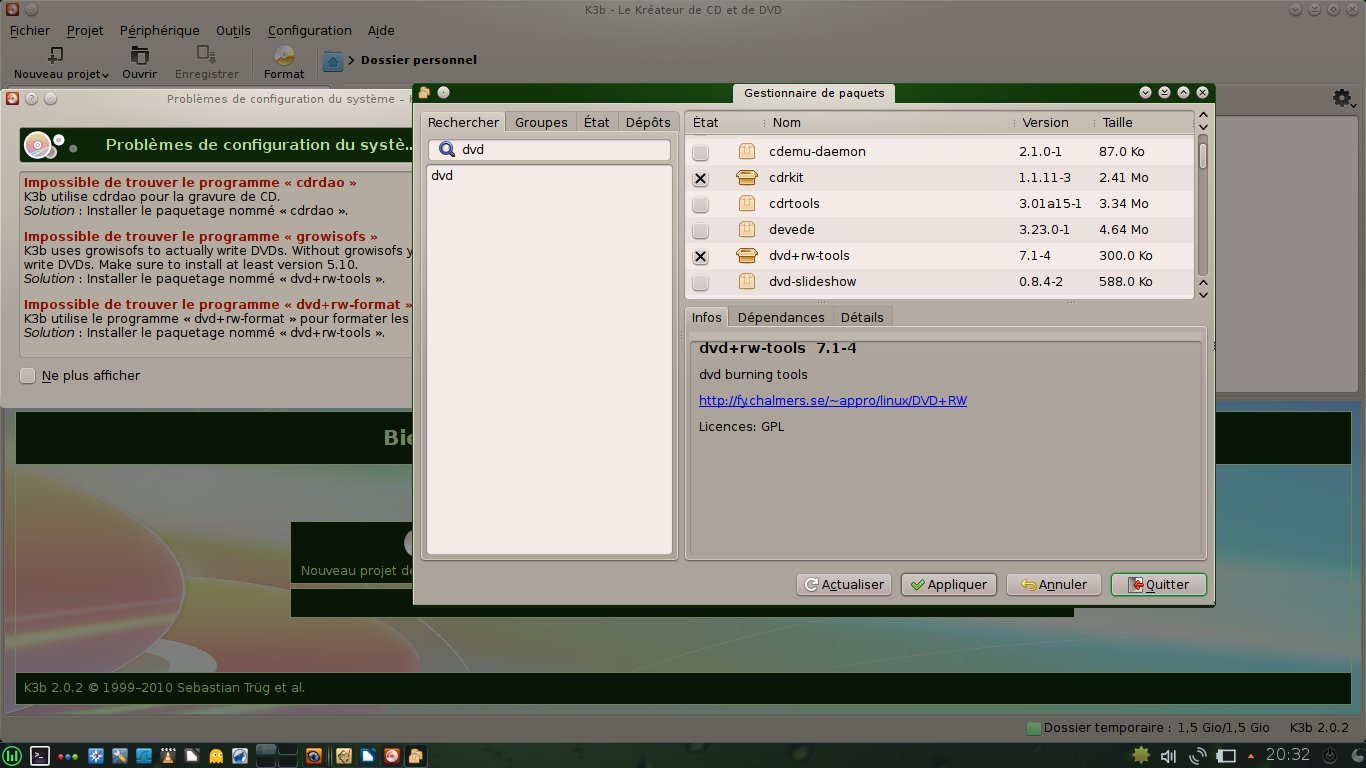Select the dvd entry in search history

pyautogui.click(x=442, y=176)
